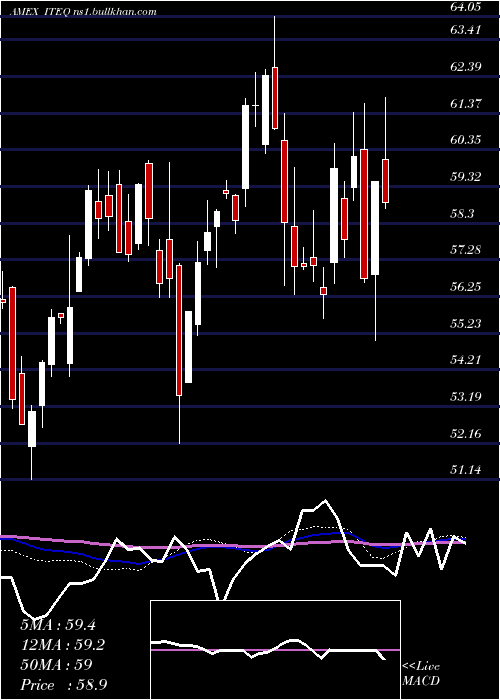Screen dimensions: 500x700
Task: Select the 'Price : 58.9' readout
Action: pos(63,685)
